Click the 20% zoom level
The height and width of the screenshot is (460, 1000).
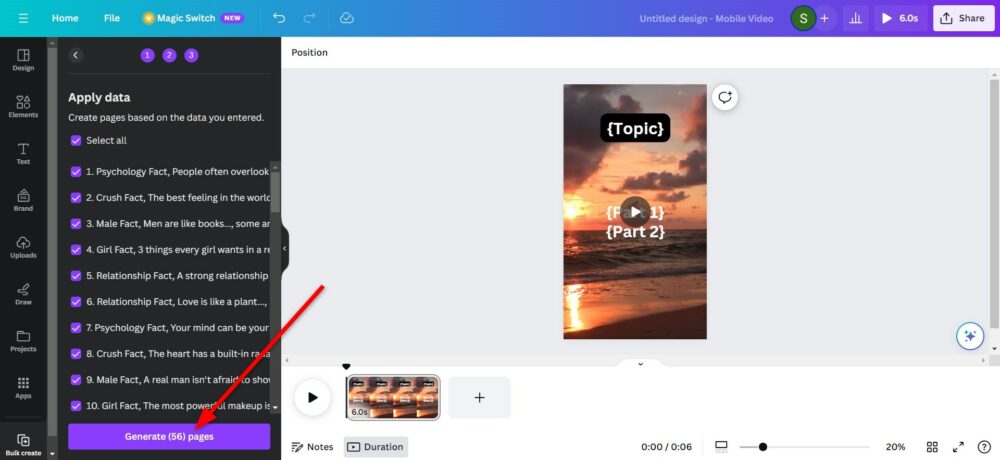pyautogui.click(x=895, y=447)
